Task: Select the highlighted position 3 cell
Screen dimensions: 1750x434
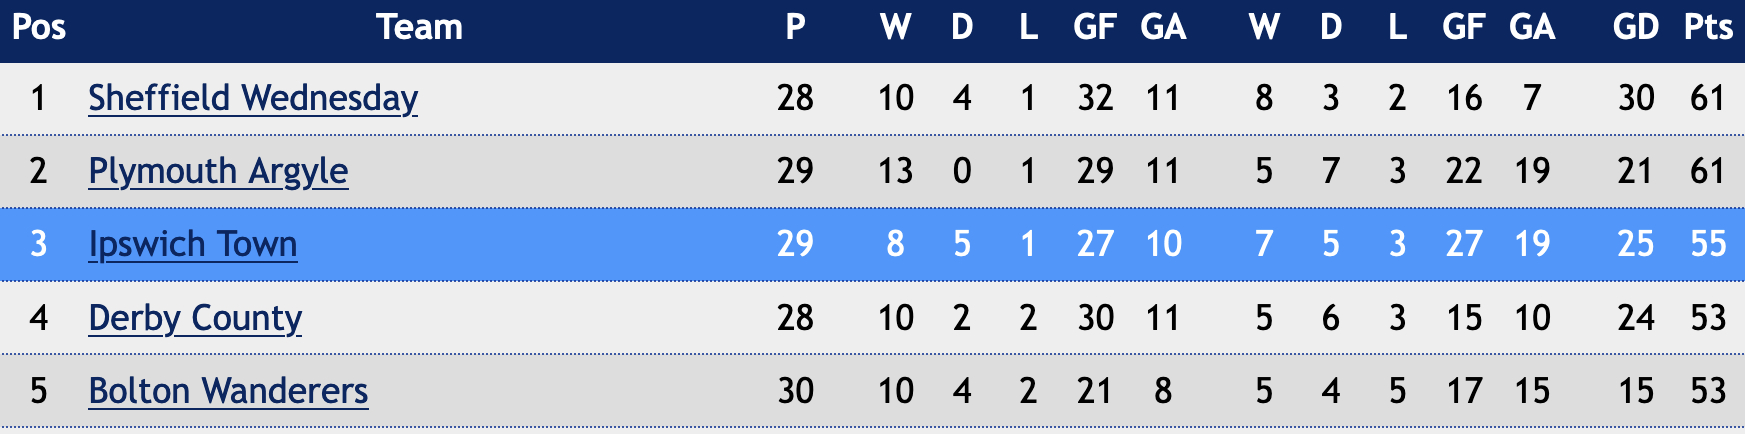Action: pos(39,244)
